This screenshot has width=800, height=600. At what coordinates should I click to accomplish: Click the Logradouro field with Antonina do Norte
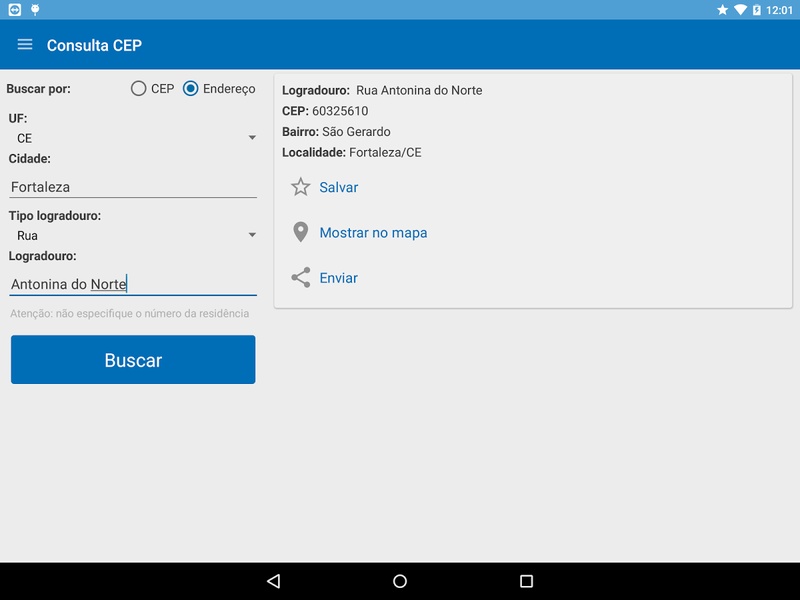click(133, 284)
